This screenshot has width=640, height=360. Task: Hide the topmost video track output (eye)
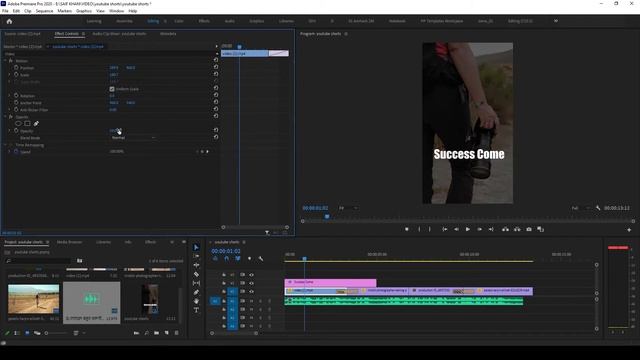[251, 275]
